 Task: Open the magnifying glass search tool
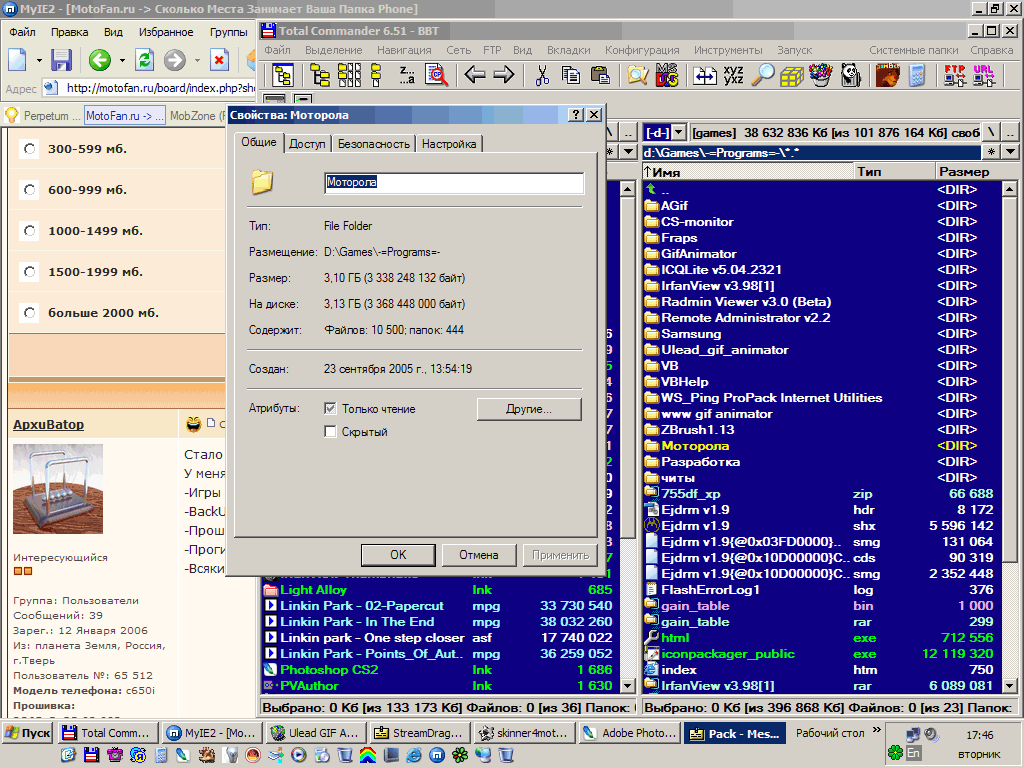pos(762,76)
